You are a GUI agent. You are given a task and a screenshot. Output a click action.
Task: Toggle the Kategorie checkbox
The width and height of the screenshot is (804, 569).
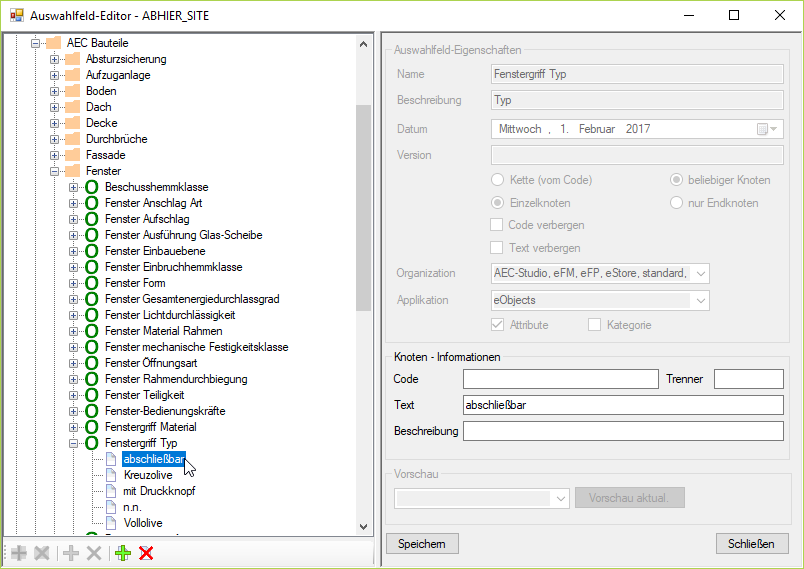594,325
